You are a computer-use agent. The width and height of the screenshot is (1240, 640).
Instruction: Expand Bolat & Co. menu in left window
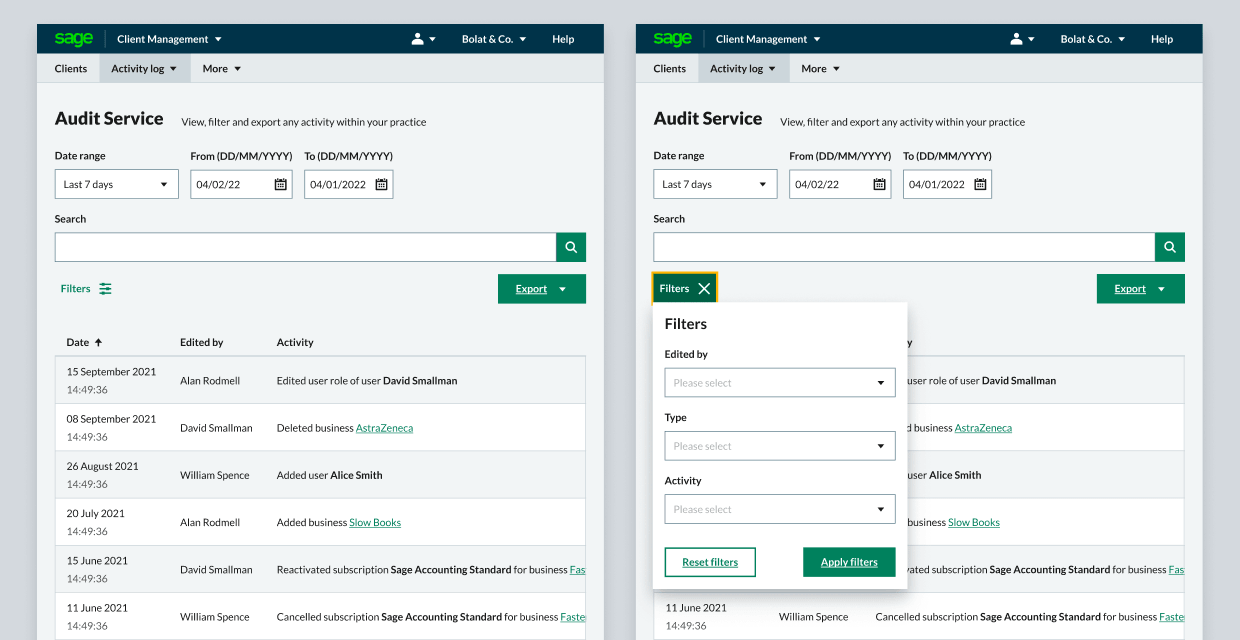click(494, 39)
